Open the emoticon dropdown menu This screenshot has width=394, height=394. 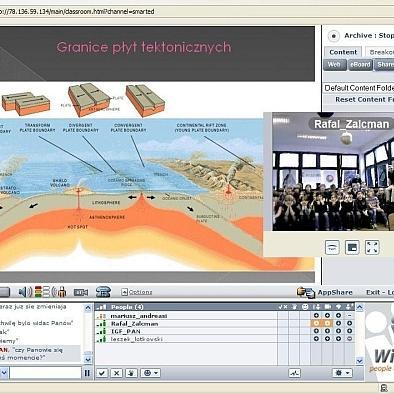tap(151, 373)
